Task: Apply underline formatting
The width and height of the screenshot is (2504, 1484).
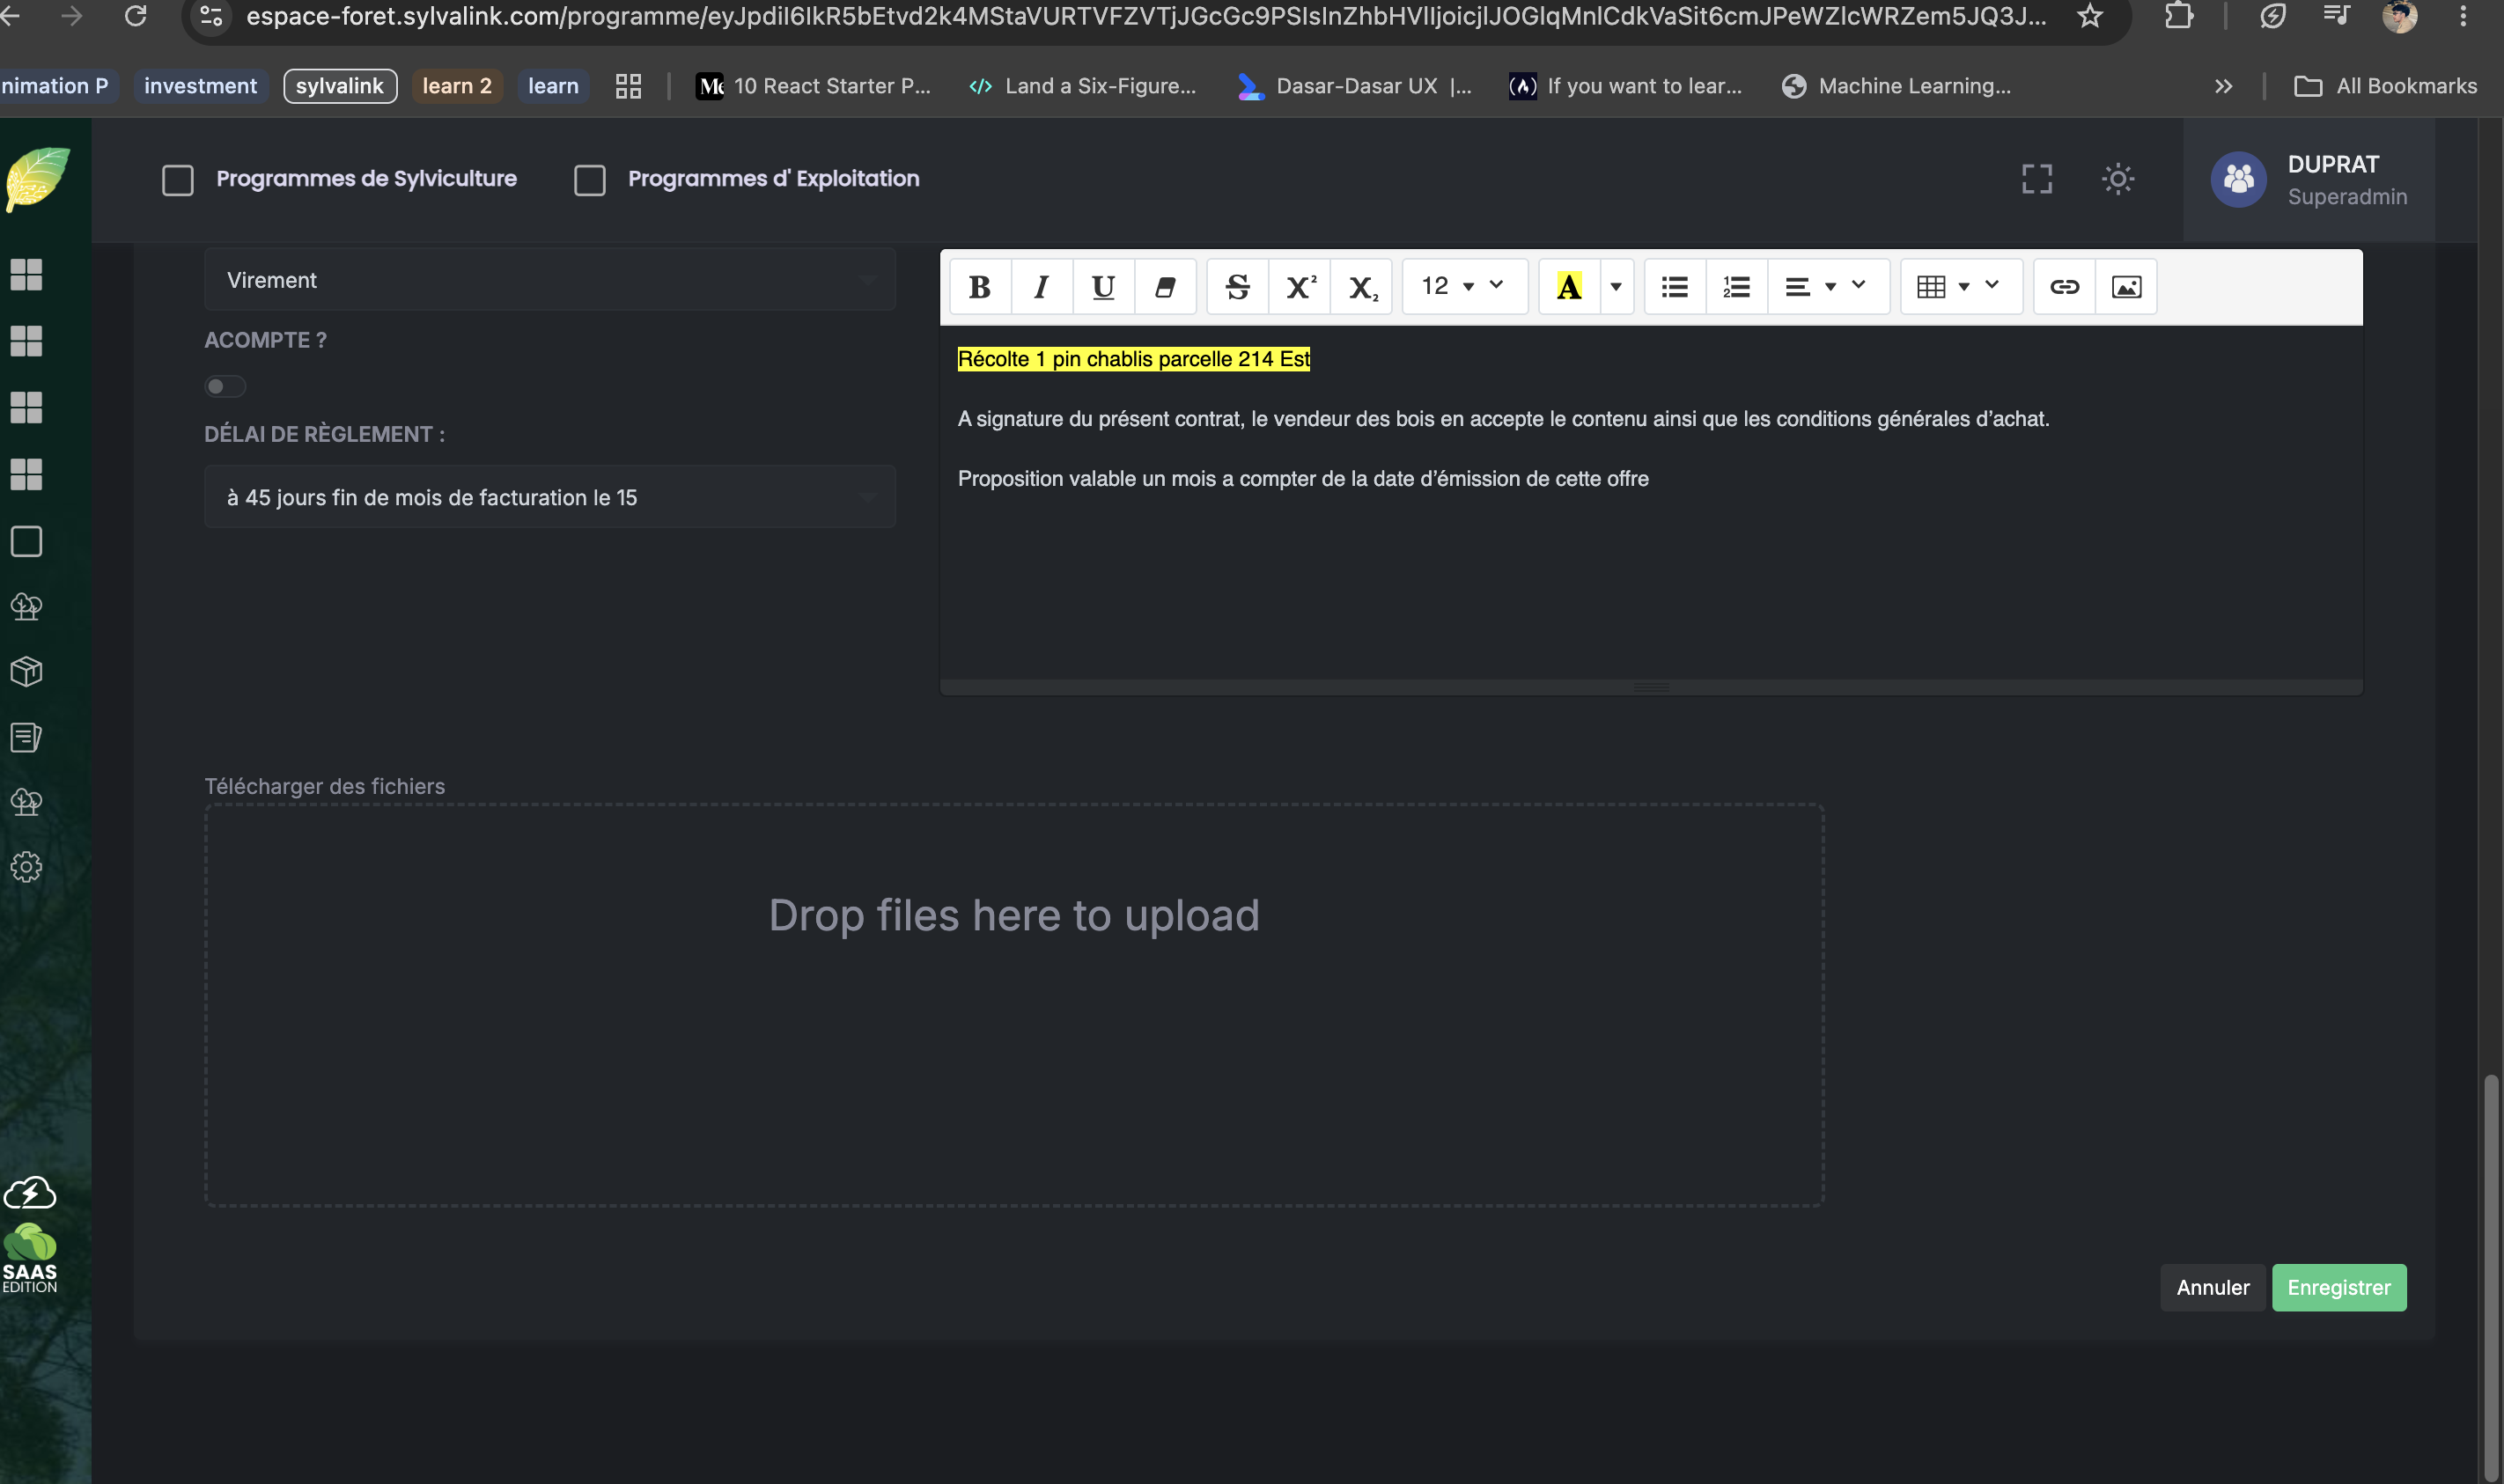Action: point(1103,287)
